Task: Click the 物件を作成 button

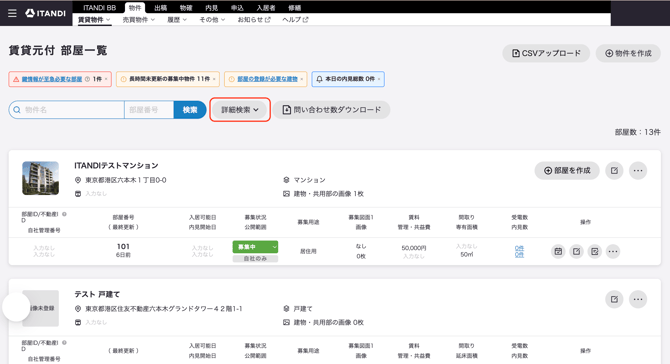Action: click(x=628, y=53)
